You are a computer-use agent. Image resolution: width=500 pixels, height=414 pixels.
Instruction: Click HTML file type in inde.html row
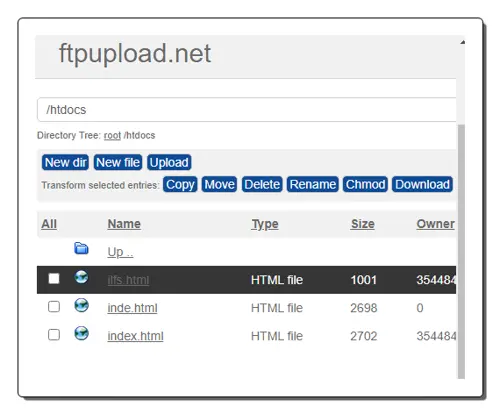(277, 308)
